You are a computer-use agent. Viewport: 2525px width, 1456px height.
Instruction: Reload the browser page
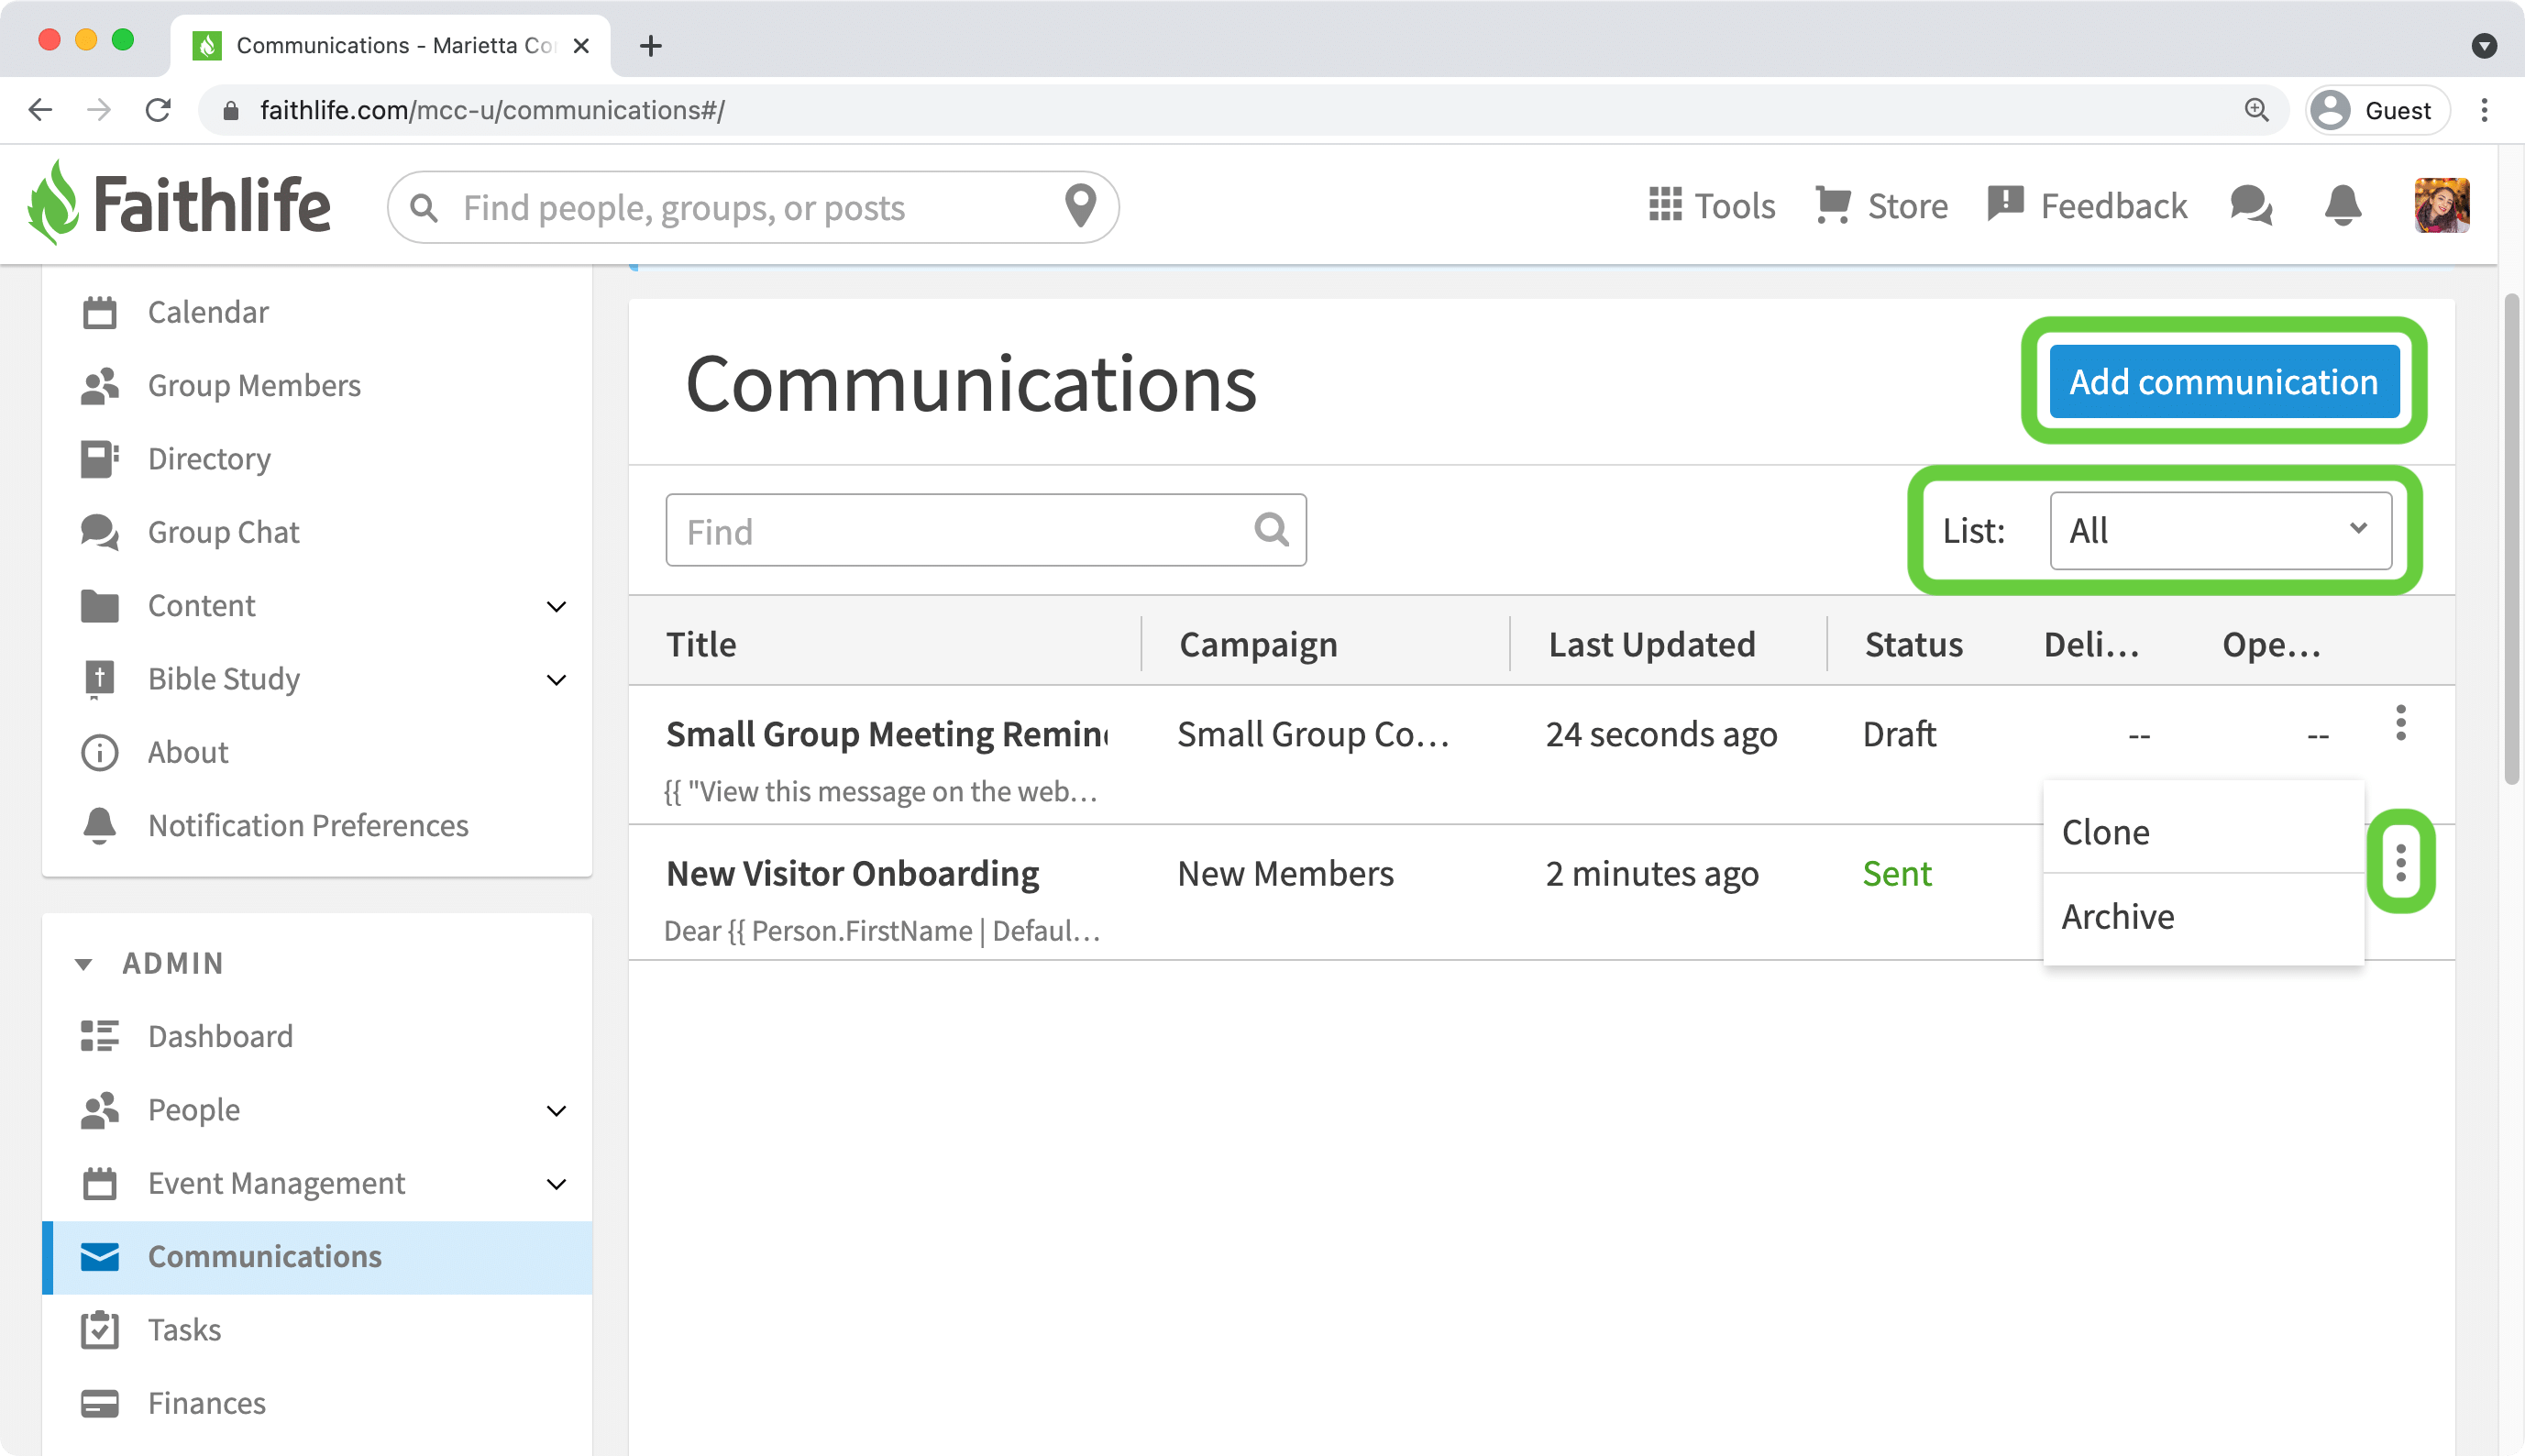tap(158, 110)
